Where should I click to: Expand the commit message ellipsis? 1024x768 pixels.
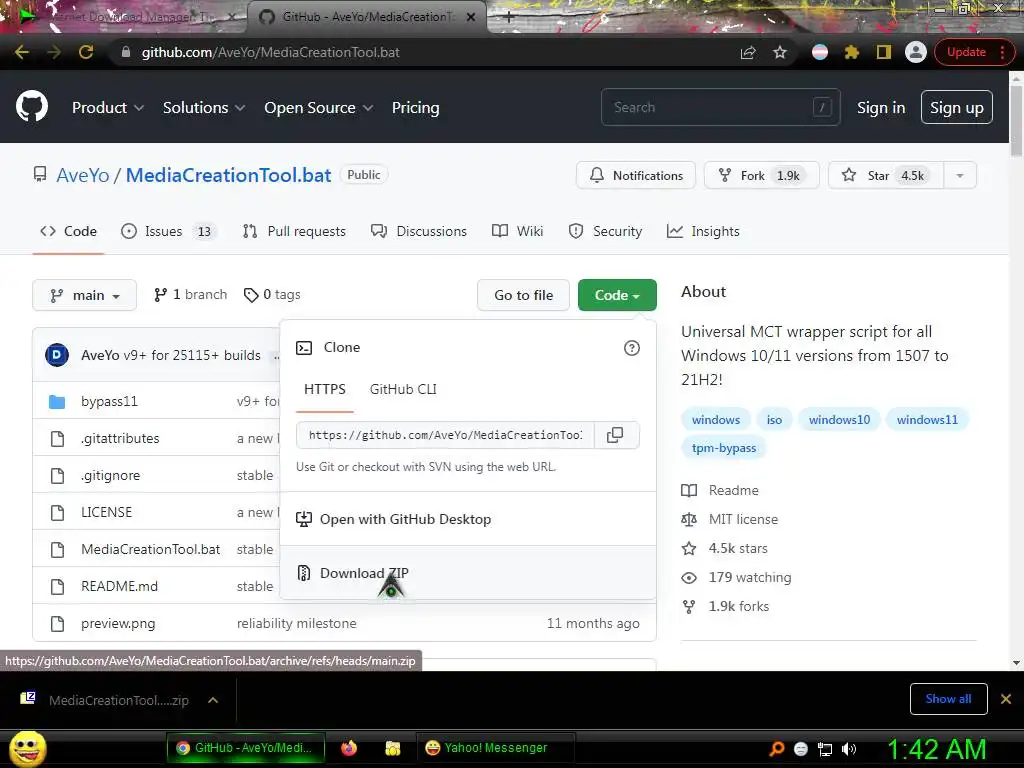click(277, 356)
